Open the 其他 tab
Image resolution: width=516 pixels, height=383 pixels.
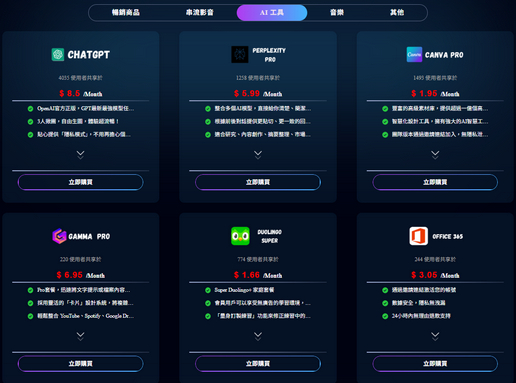[397, 13]
